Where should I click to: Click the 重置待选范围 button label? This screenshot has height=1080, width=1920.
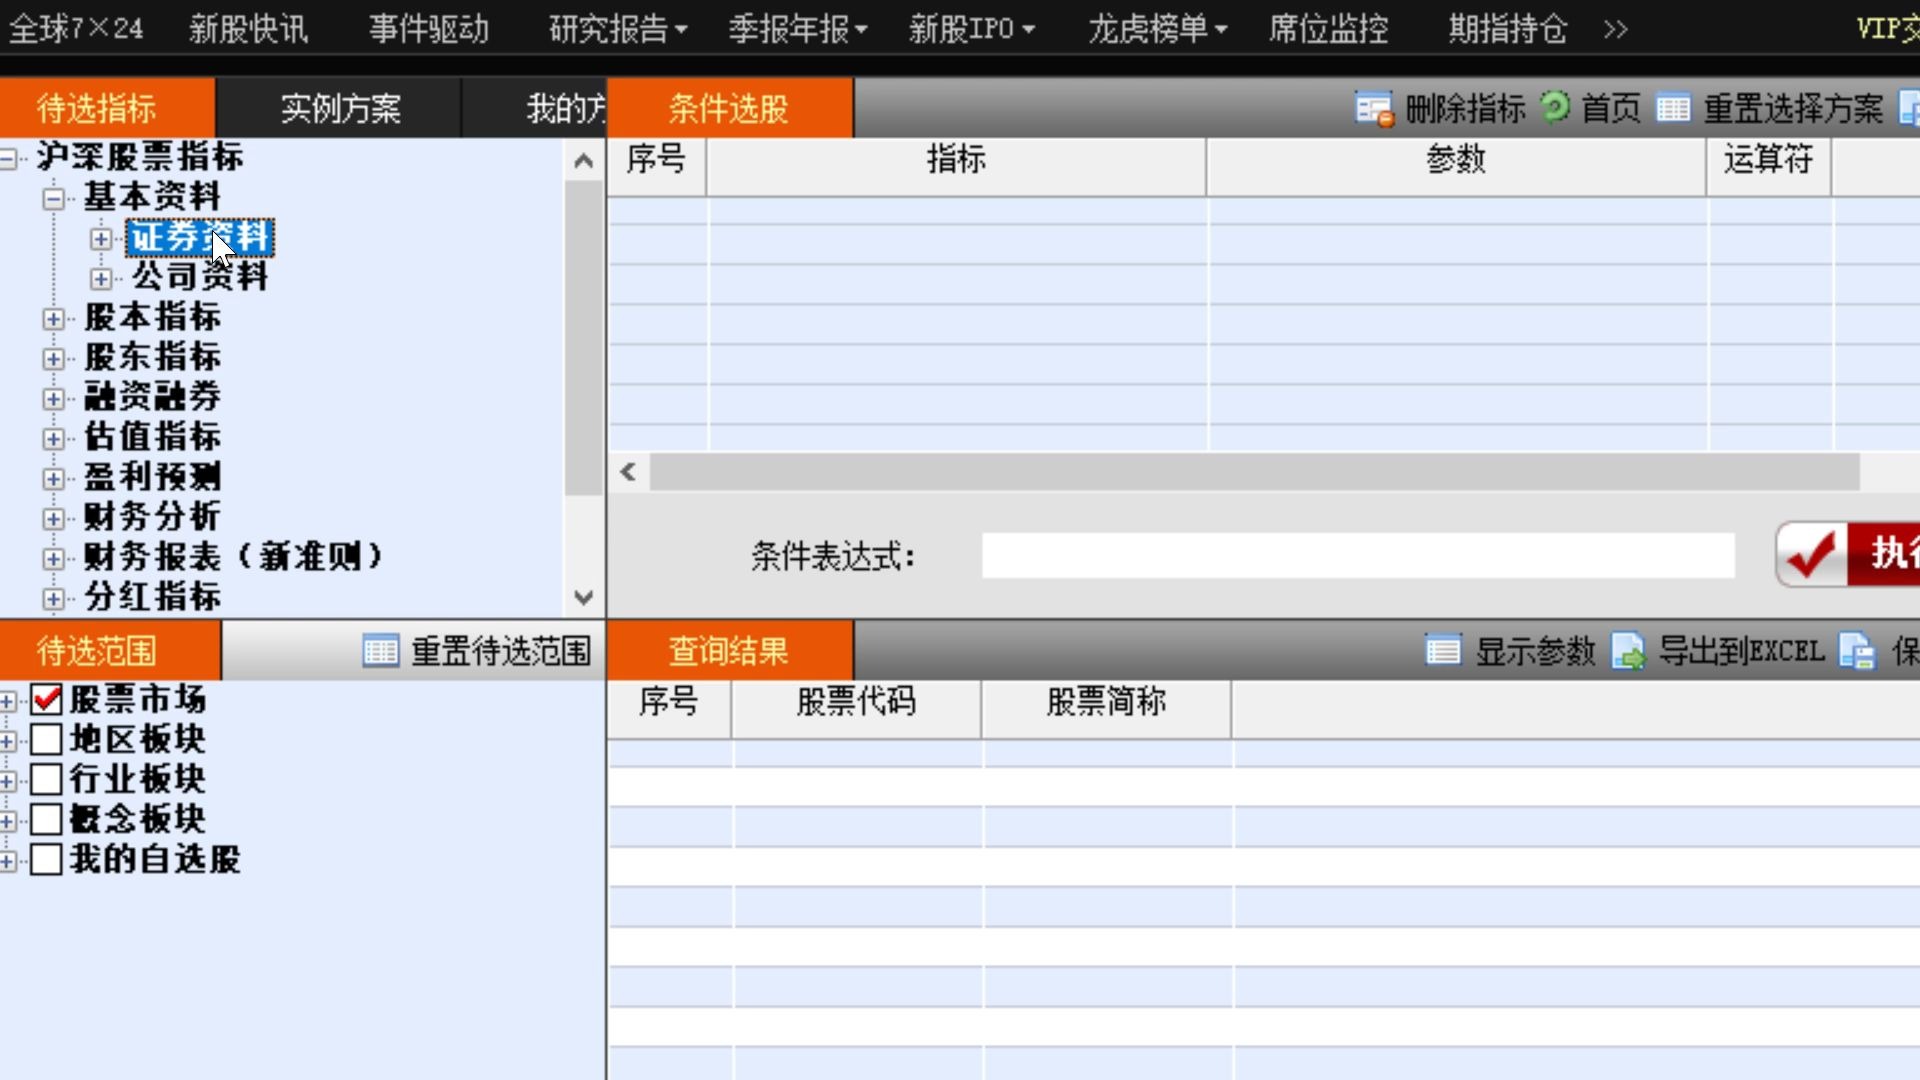coord(501,651)
